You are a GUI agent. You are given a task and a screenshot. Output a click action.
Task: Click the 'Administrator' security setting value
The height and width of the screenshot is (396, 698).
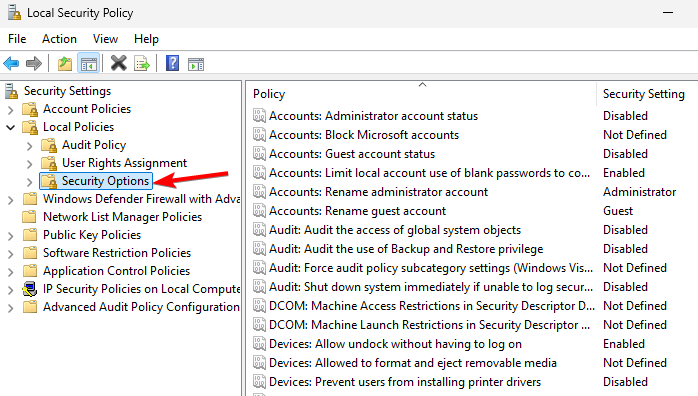[x=640, y=192]
